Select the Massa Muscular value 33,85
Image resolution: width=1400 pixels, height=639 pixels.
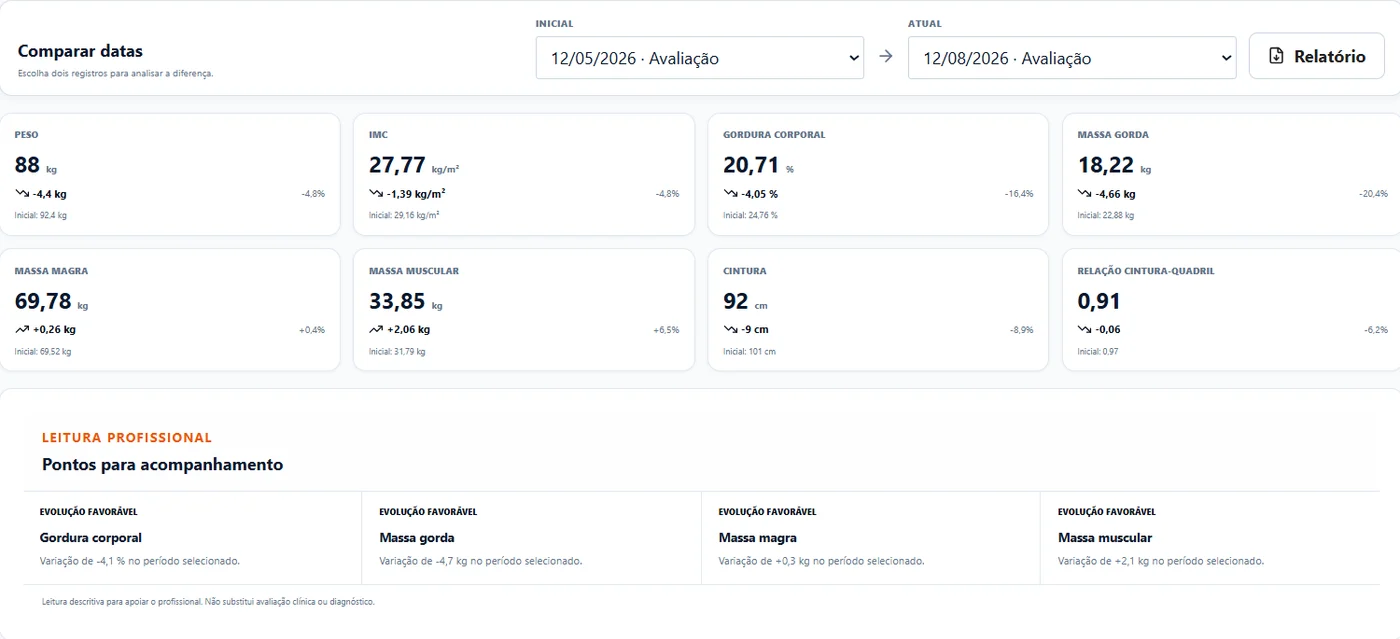[x=397, y=301]
